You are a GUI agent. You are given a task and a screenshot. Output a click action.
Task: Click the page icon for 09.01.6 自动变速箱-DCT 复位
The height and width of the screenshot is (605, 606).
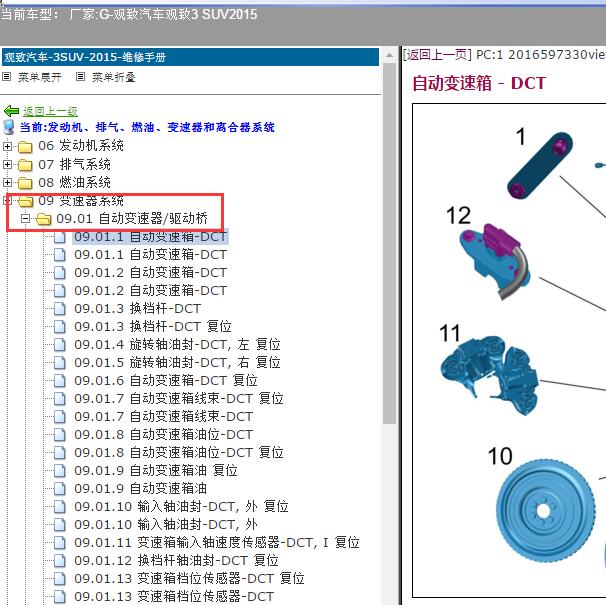click(60, 380)
